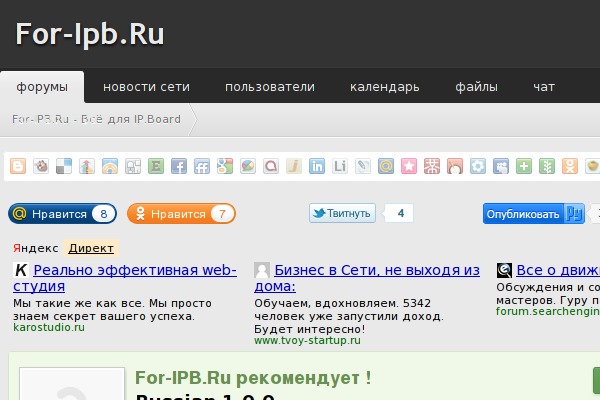Share to Delicious checkered icon

(x=64, y=167)
